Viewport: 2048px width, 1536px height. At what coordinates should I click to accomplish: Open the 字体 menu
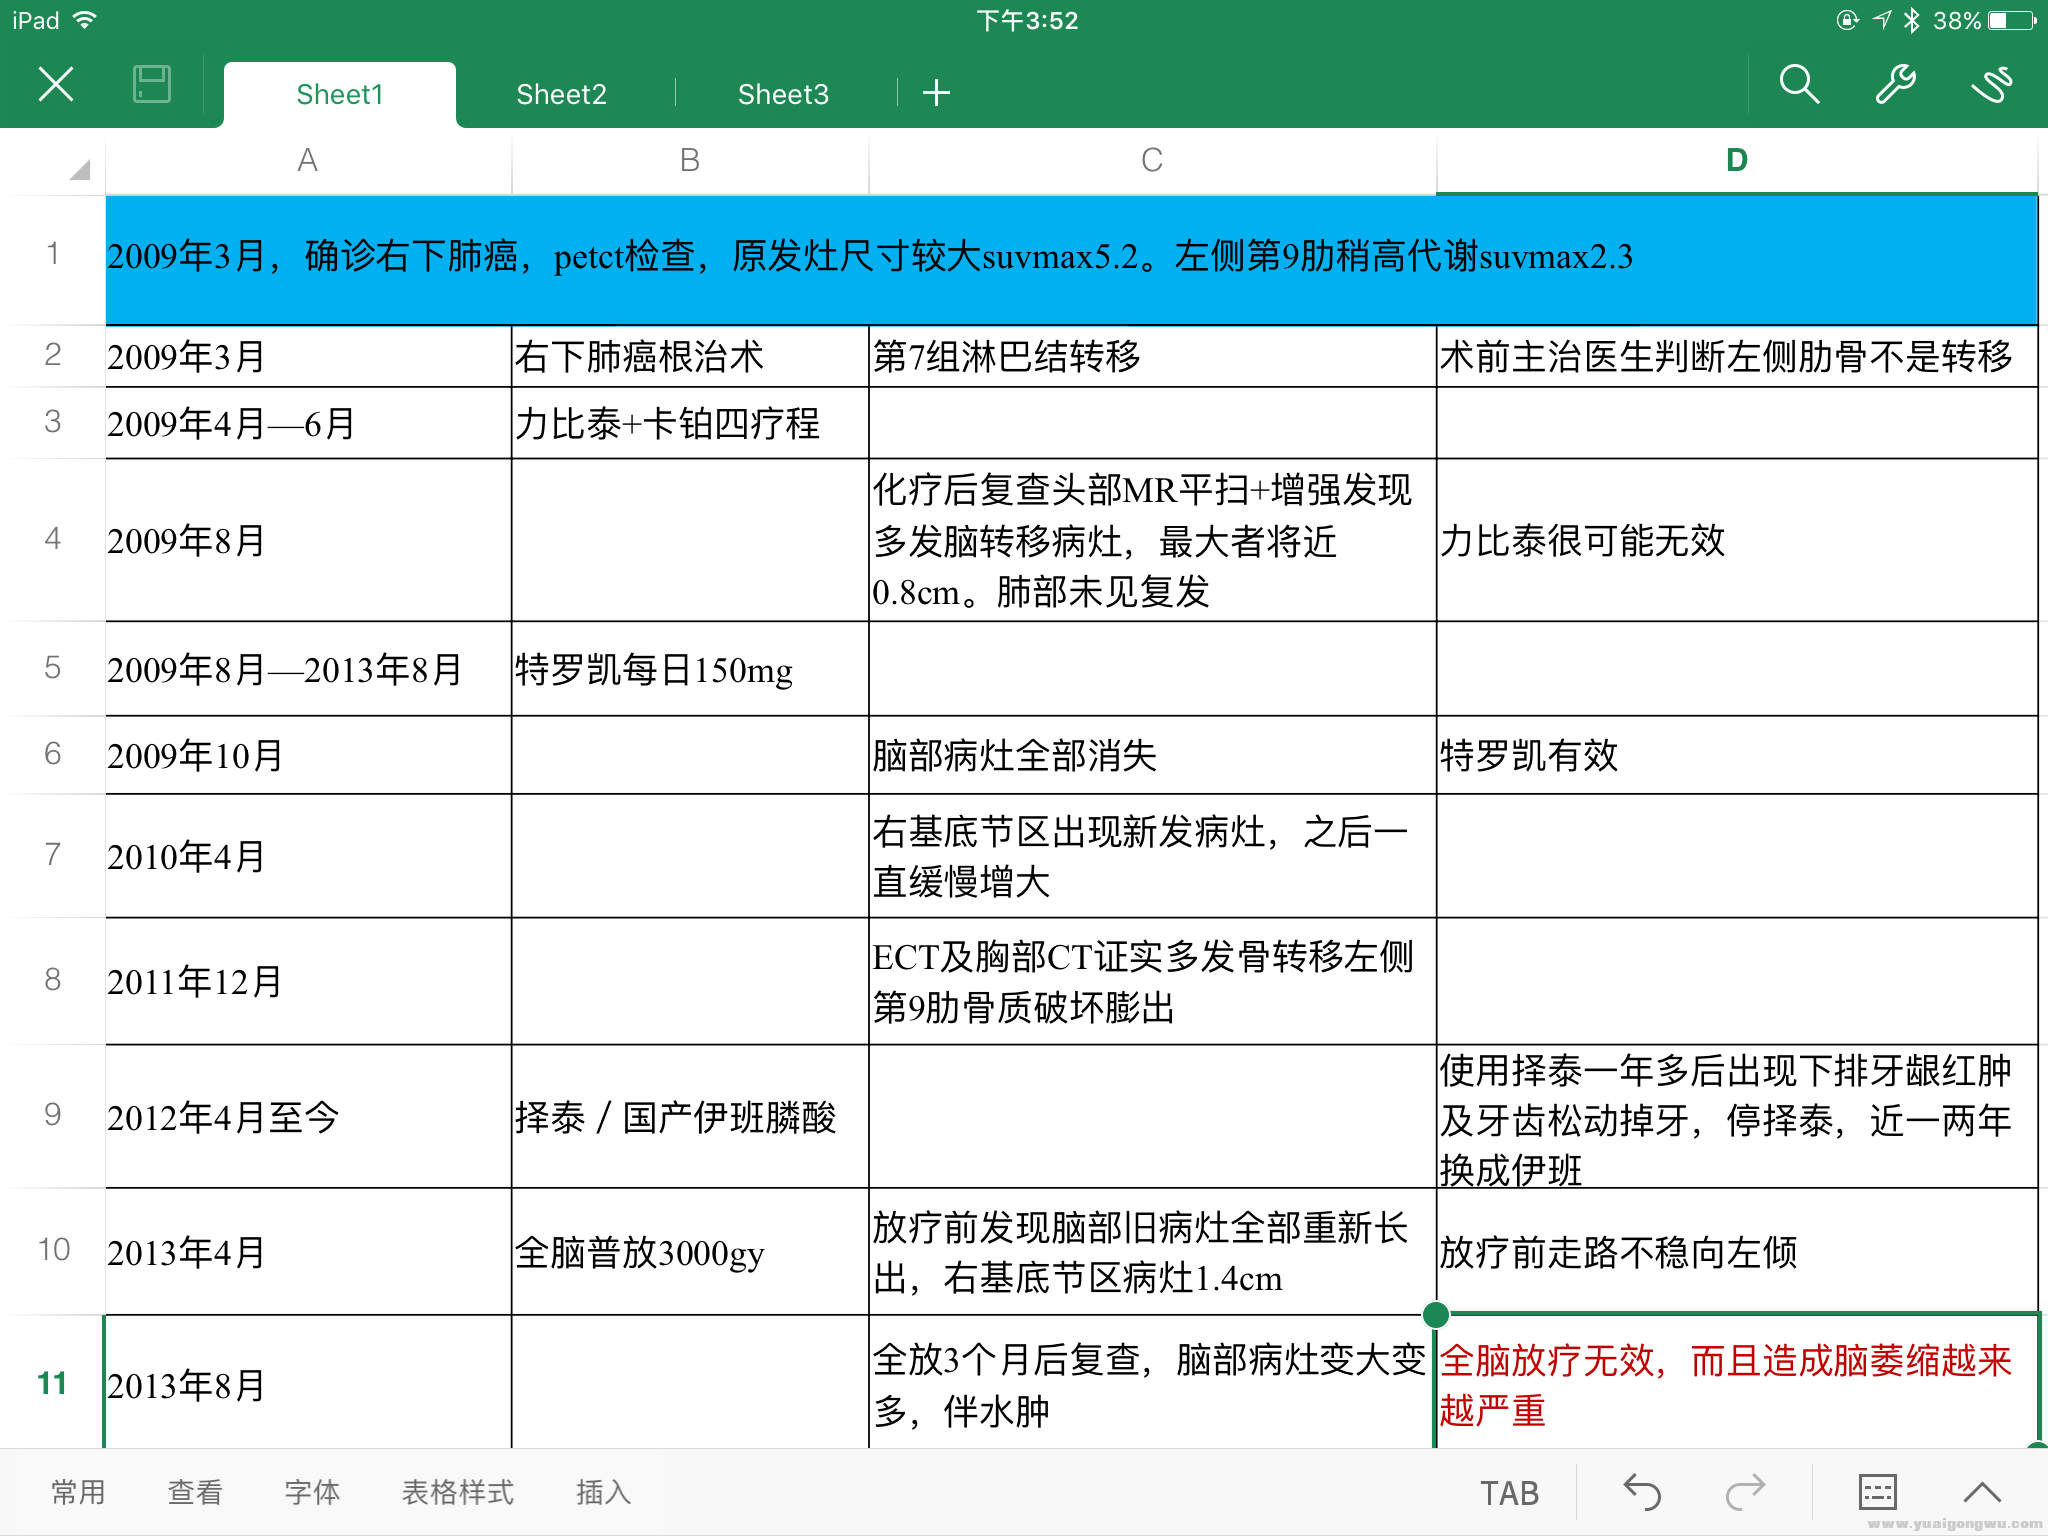coord(312,1492)
